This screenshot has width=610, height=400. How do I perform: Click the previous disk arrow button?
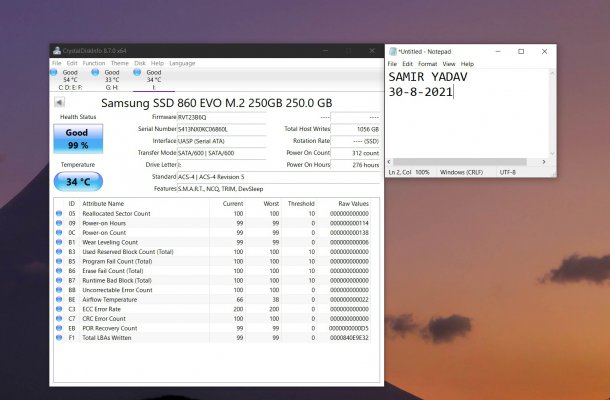click(60, 102)
